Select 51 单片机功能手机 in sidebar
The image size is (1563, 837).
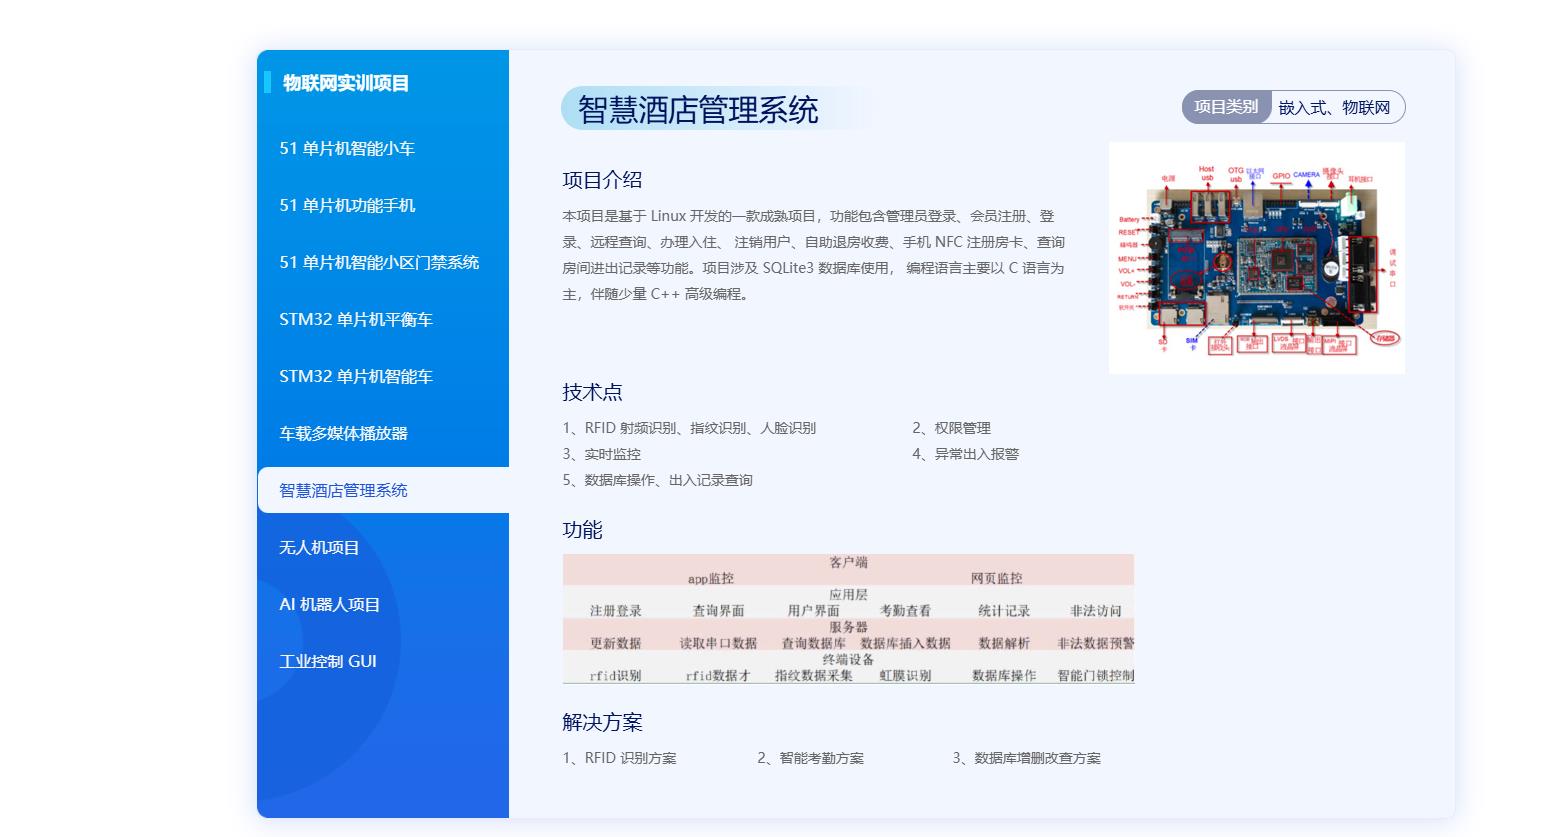pos(347,205)
